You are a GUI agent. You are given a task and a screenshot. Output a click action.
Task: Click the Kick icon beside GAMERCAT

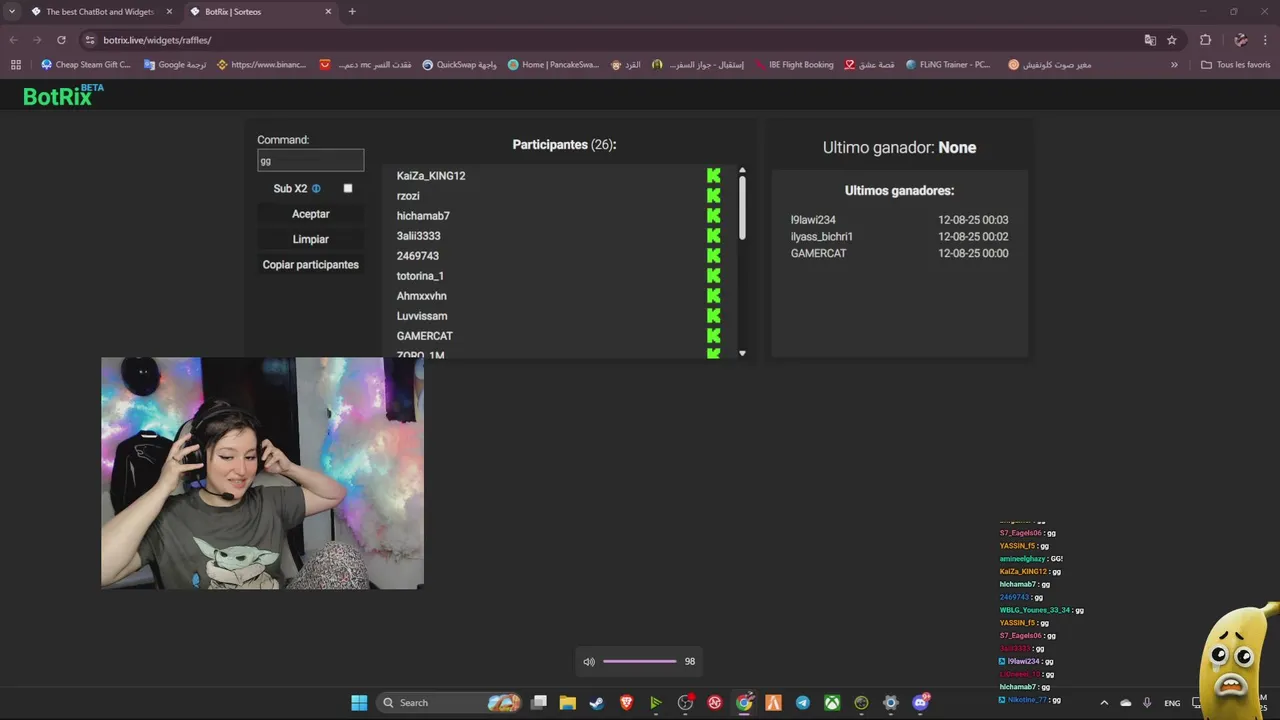point(713,335)
